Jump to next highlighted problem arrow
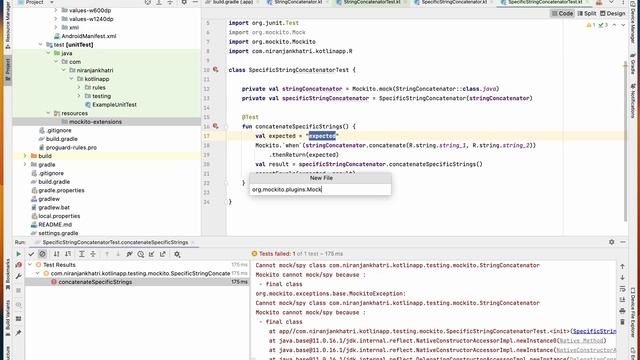This screenshot has height=360, width=640. tap(623, 25)
